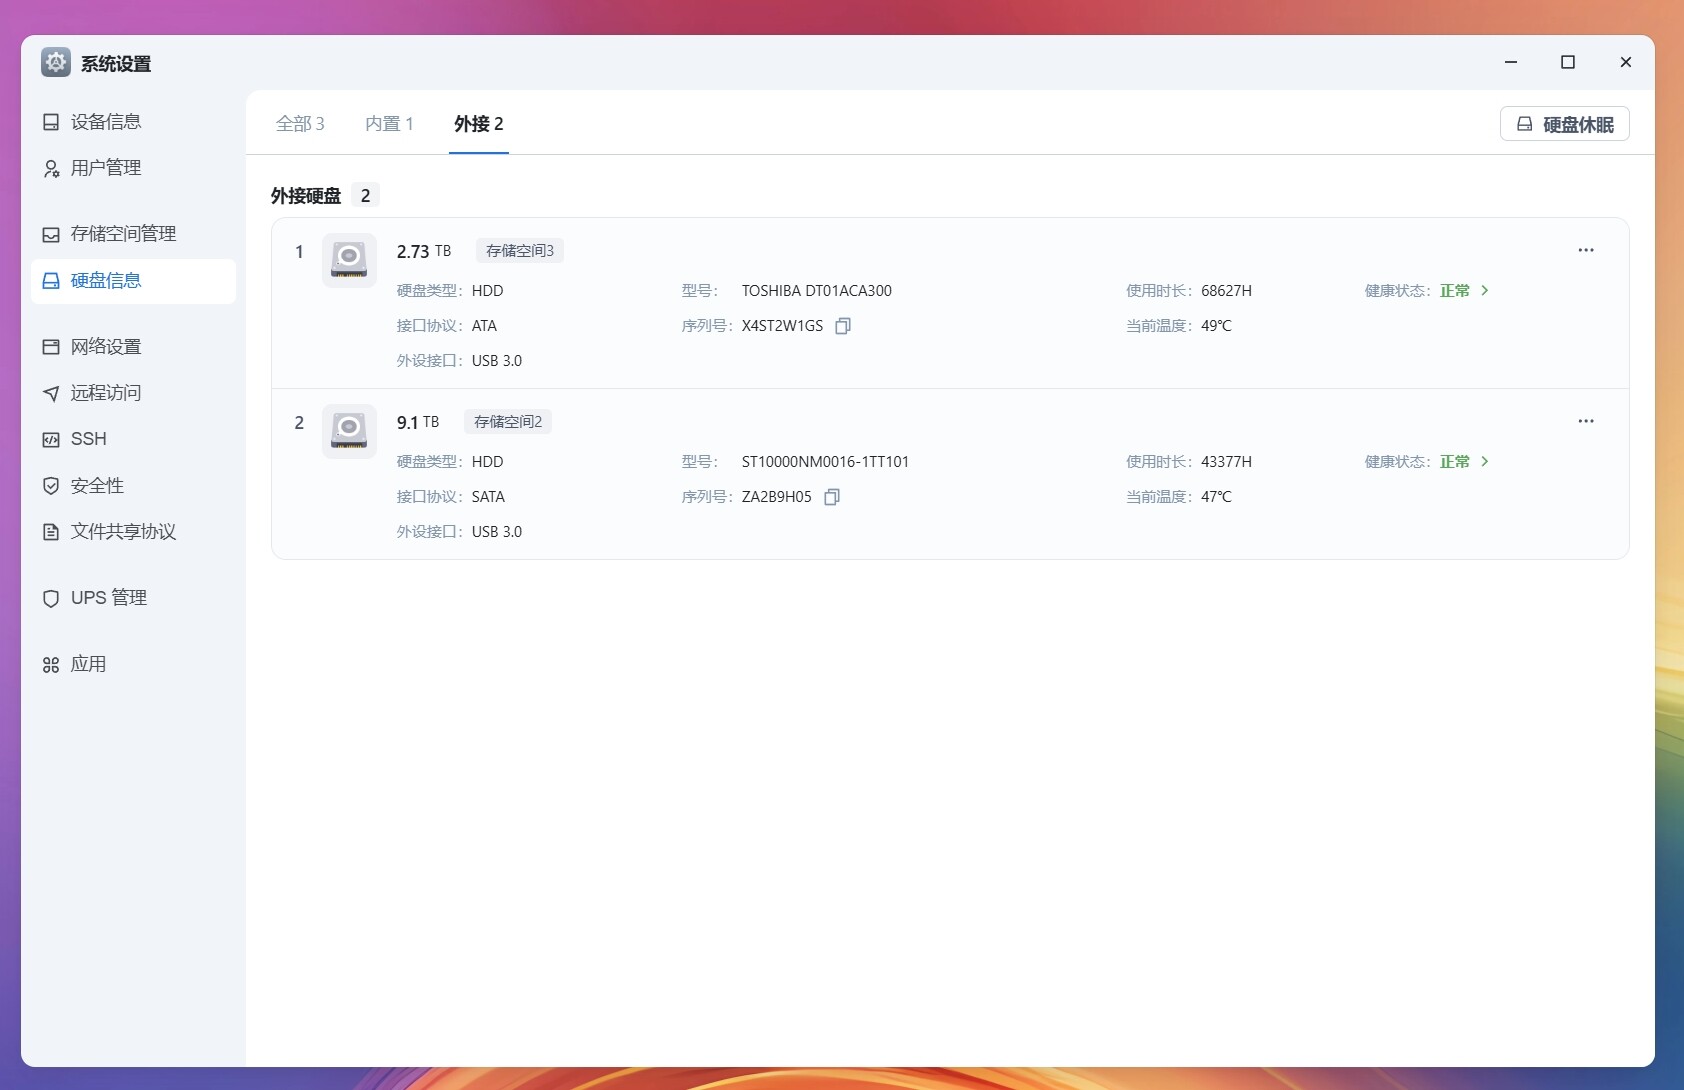This screenshot has height=1090, width=1684.
Task: Click the 用户管理 person icon
Action: point(51,168)
